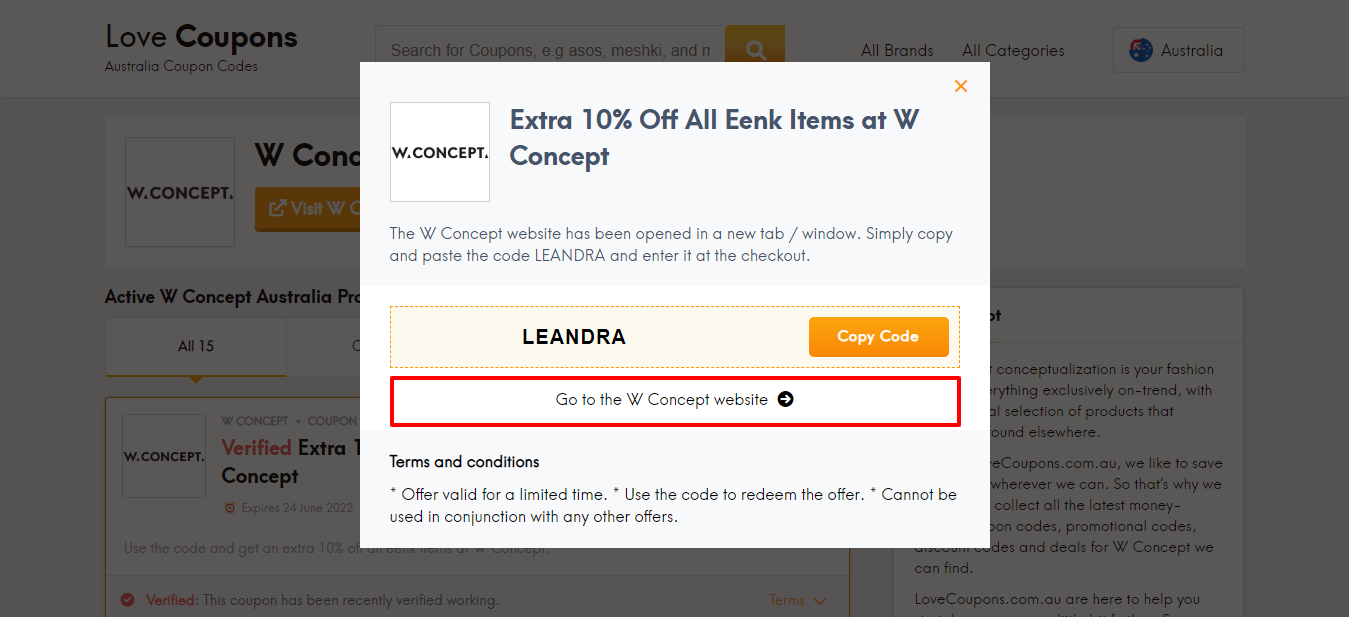Screen dimensions: 1349x617
Task: Switch to the All 15 tab
Action: 195,345
